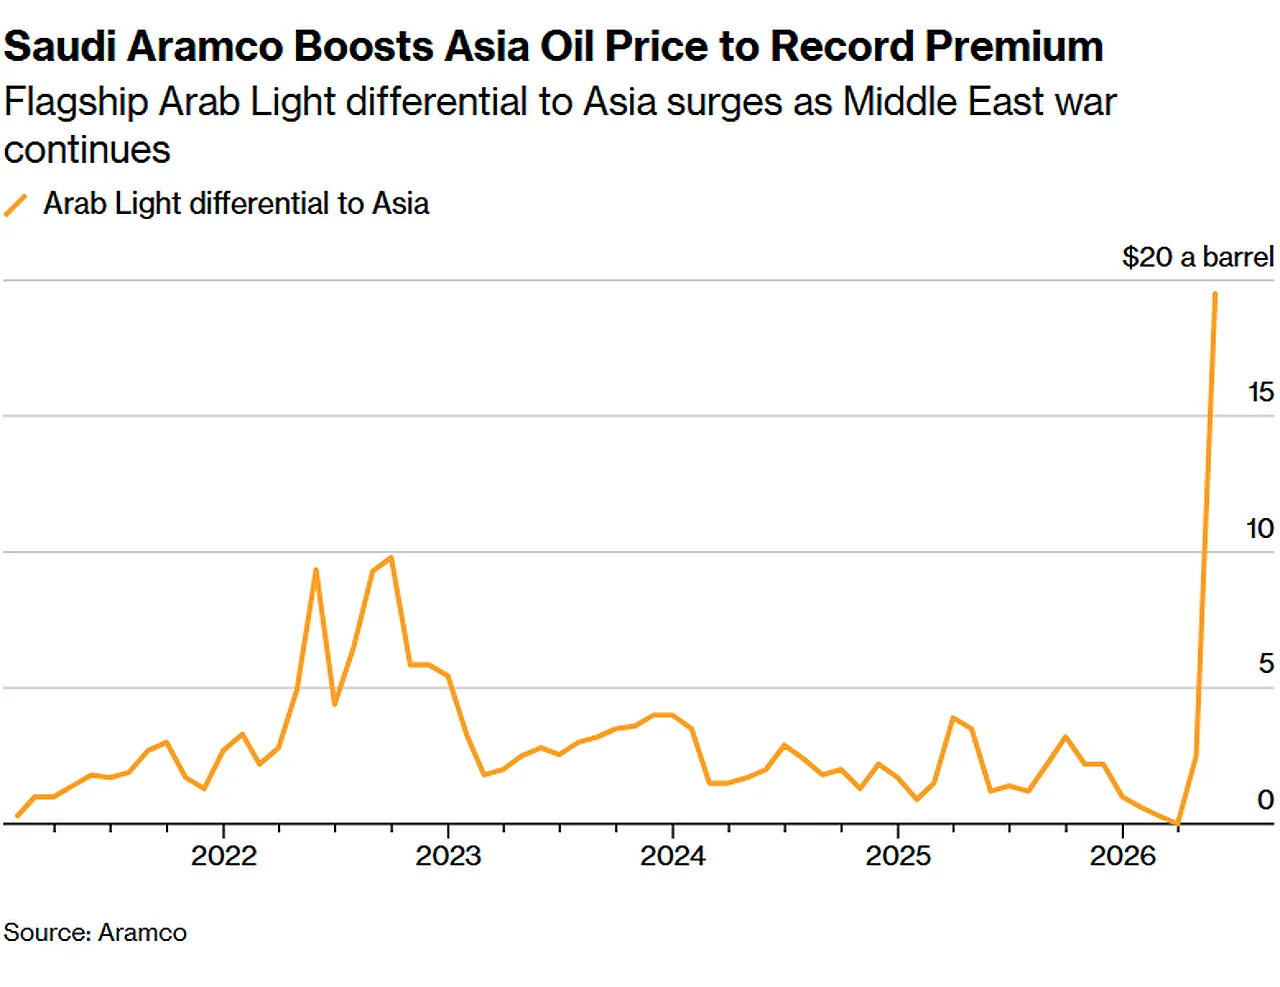Click the 5 y-axis value label
Image resolution: width=1280 pixels, height=987 pixels.
pos(1265,663)
